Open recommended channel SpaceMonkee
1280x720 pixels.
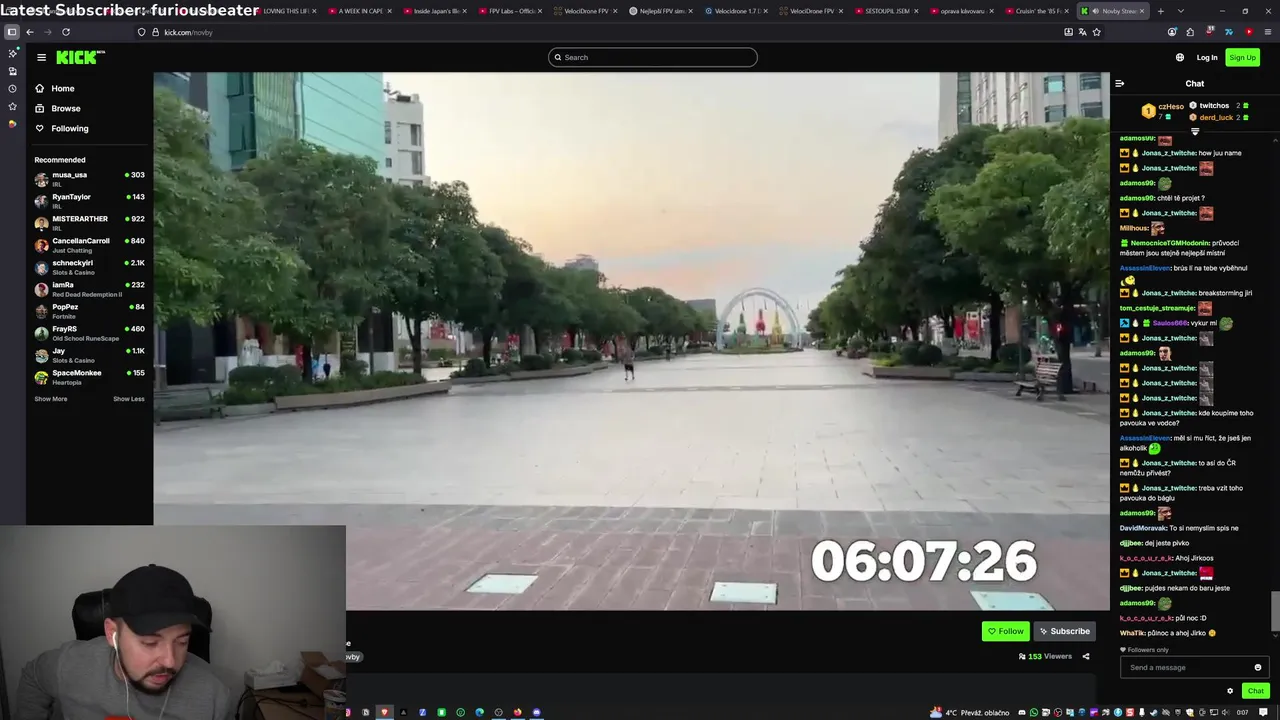89,376
